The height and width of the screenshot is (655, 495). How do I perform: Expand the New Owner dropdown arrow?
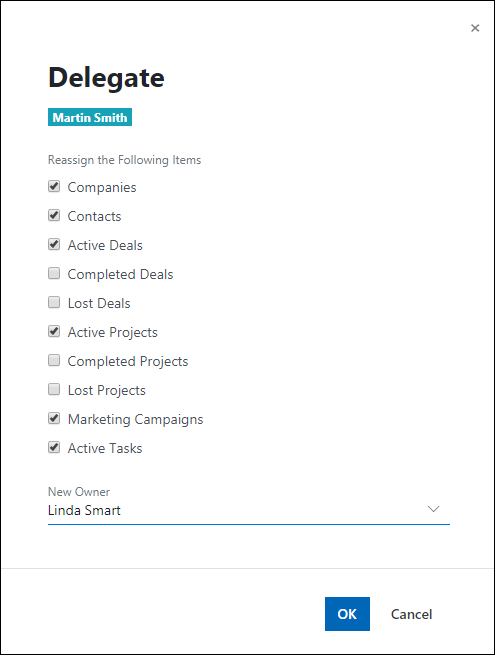pos(434,509)
